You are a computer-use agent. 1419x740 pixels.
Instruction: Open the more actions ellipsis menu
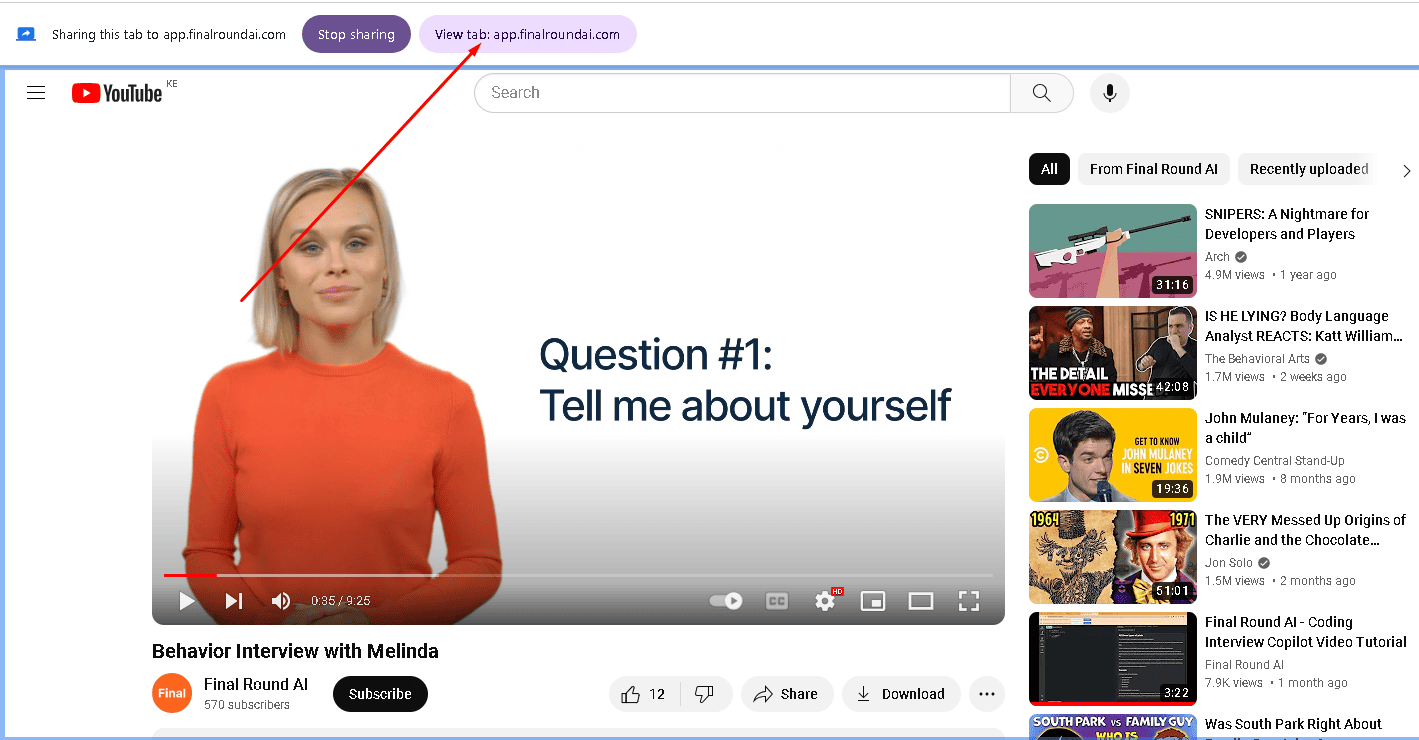point(986,693)
